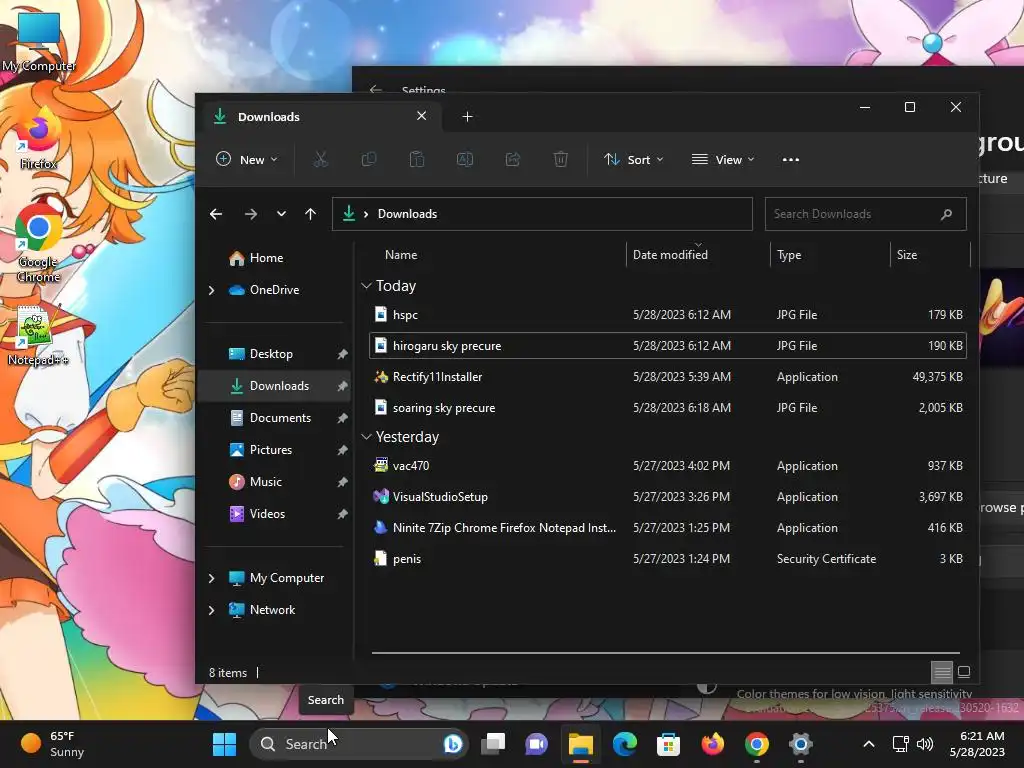
Task: Open Task View on the taskbar
Action: (494, 744)
